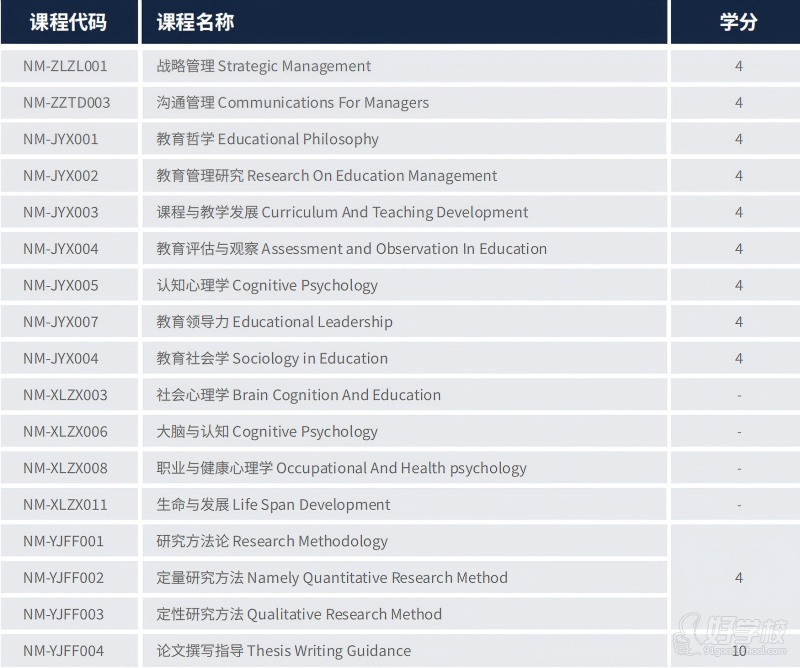Select 教育评估与观察 Assessment and Observation row

point(352,249)
